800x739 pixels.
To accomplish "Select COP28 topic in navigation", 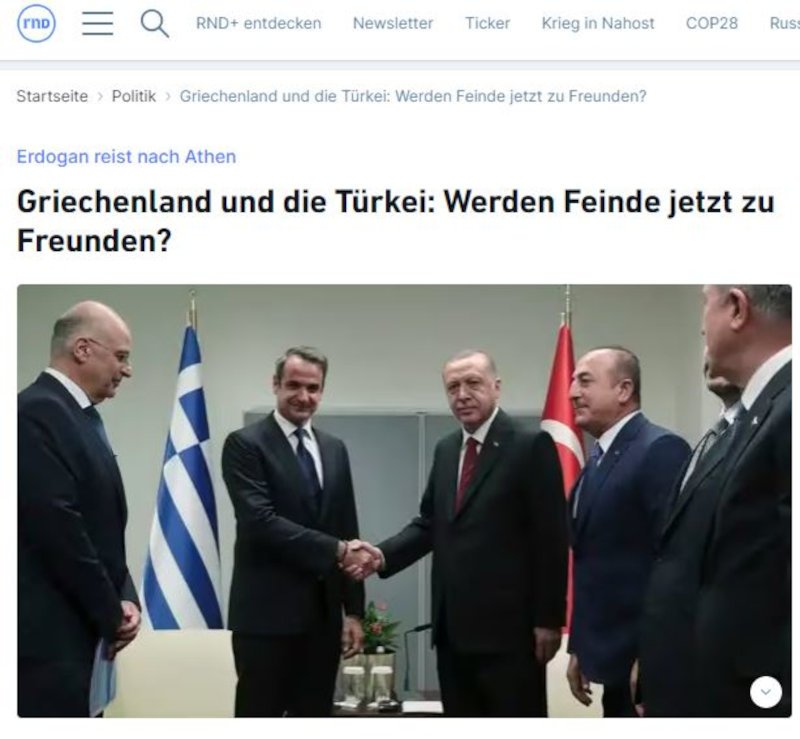I will click(712, 23).
